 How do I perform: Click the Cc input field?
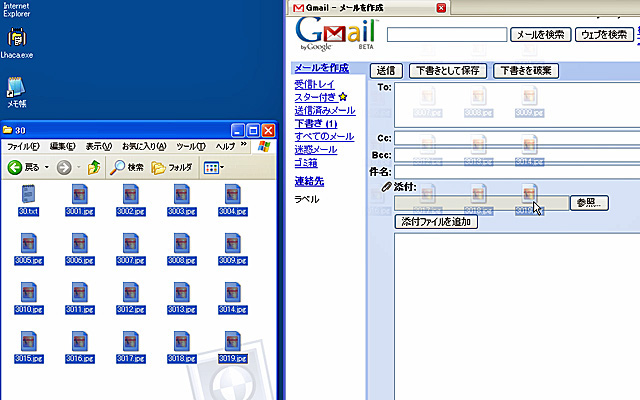tap(517, 138)
